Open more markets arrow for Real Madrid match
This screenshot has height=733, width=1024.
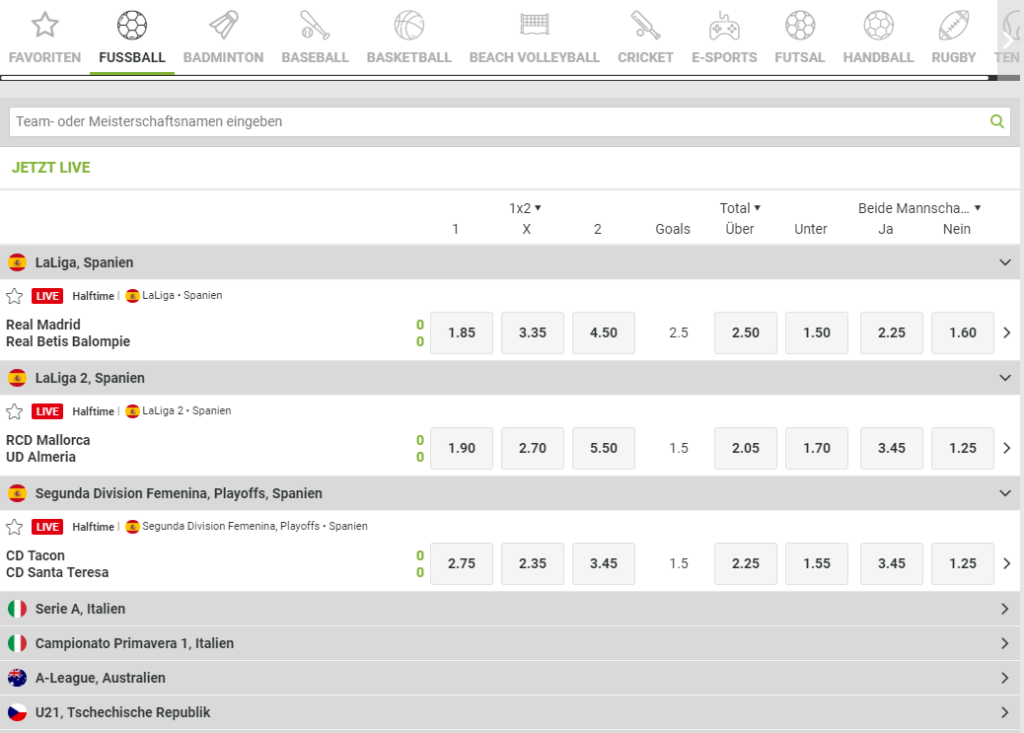pos(1007,333)
